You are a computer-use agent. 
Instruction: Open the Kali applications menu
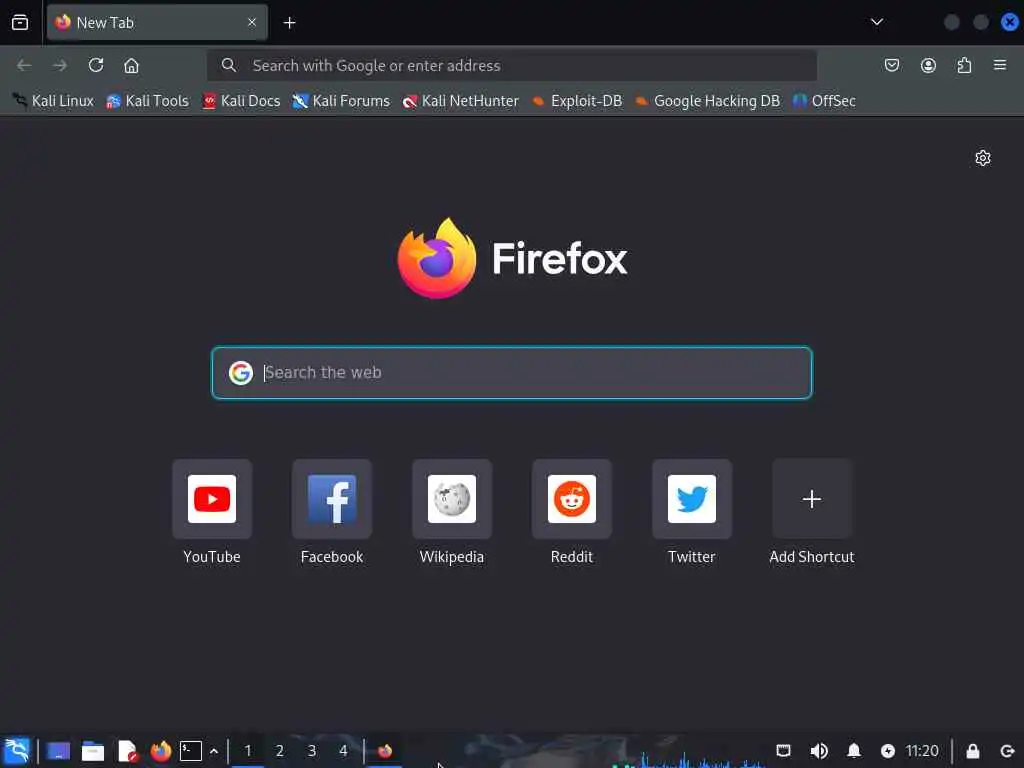17,751
